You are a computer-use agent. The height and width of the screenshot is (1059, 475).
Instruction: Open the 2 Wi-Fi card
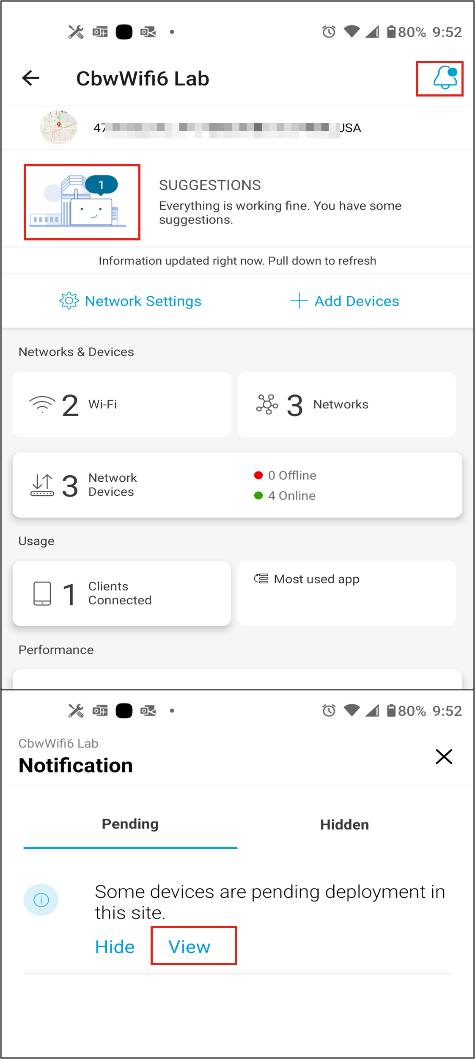(x=122, y=405)
